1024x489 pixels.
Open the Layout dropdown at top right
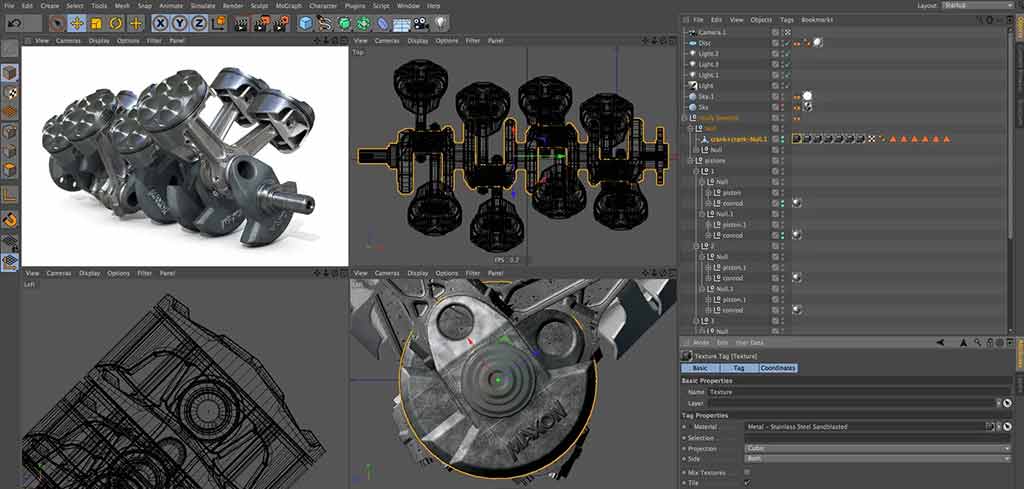(x=978, y=5)
